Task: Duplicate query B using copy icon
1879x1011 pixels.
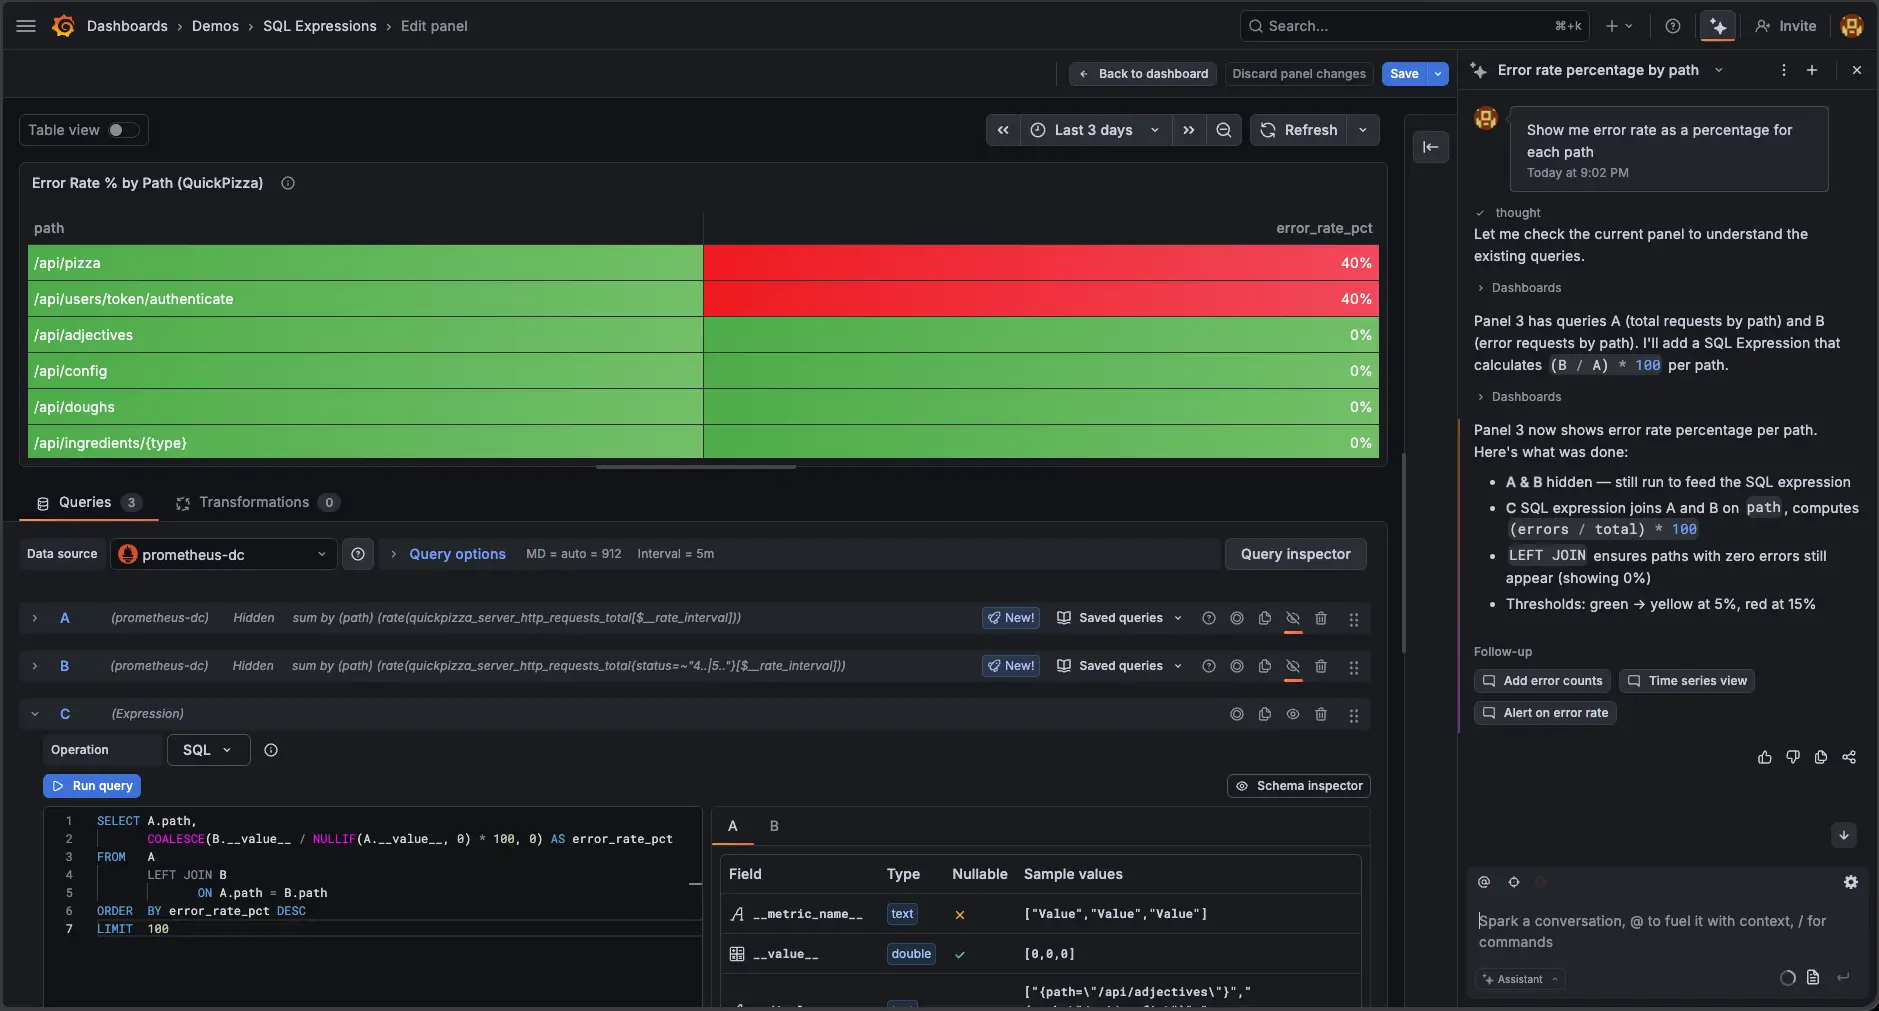Action: tap(1264, 666)
